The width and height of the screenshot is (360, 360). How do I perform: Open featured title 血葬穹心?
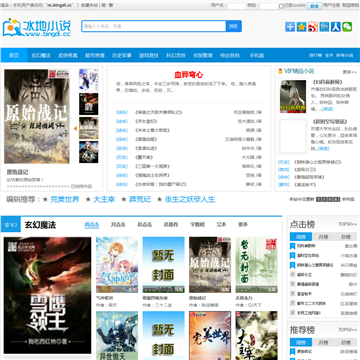tap(189, 75)
